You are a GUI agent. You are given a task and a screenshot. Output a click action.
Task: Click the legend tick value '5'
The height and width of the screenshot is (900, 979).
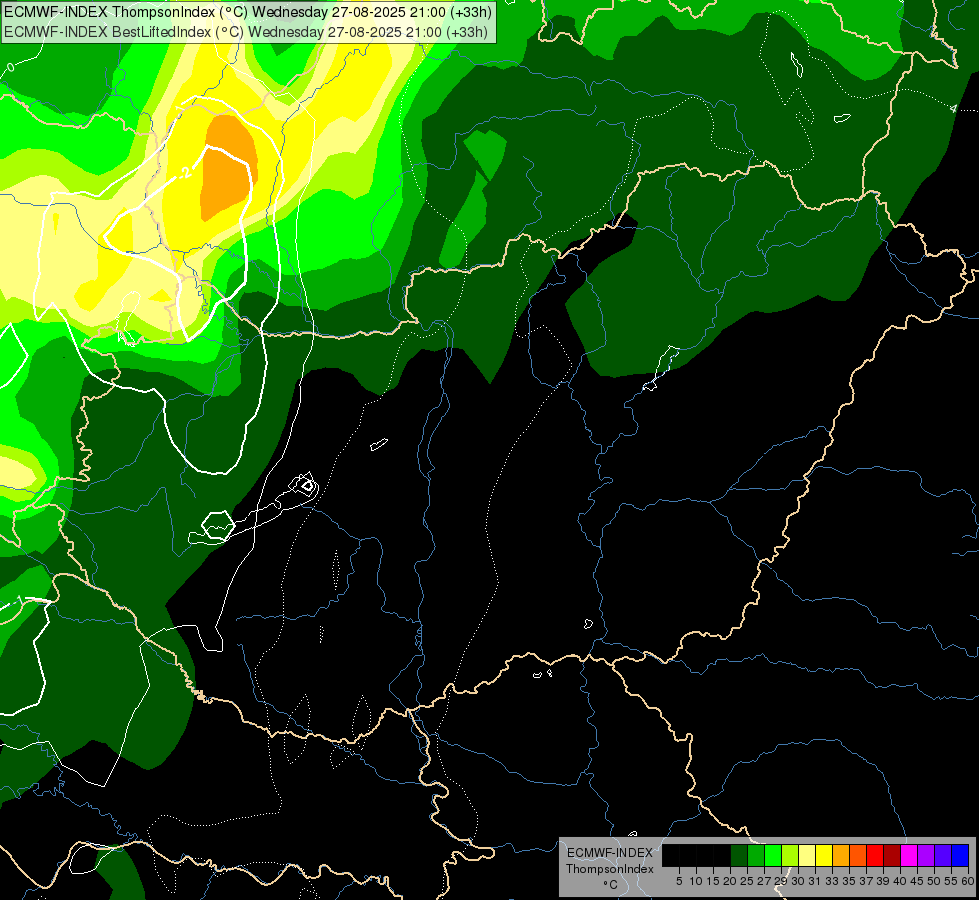679,881
